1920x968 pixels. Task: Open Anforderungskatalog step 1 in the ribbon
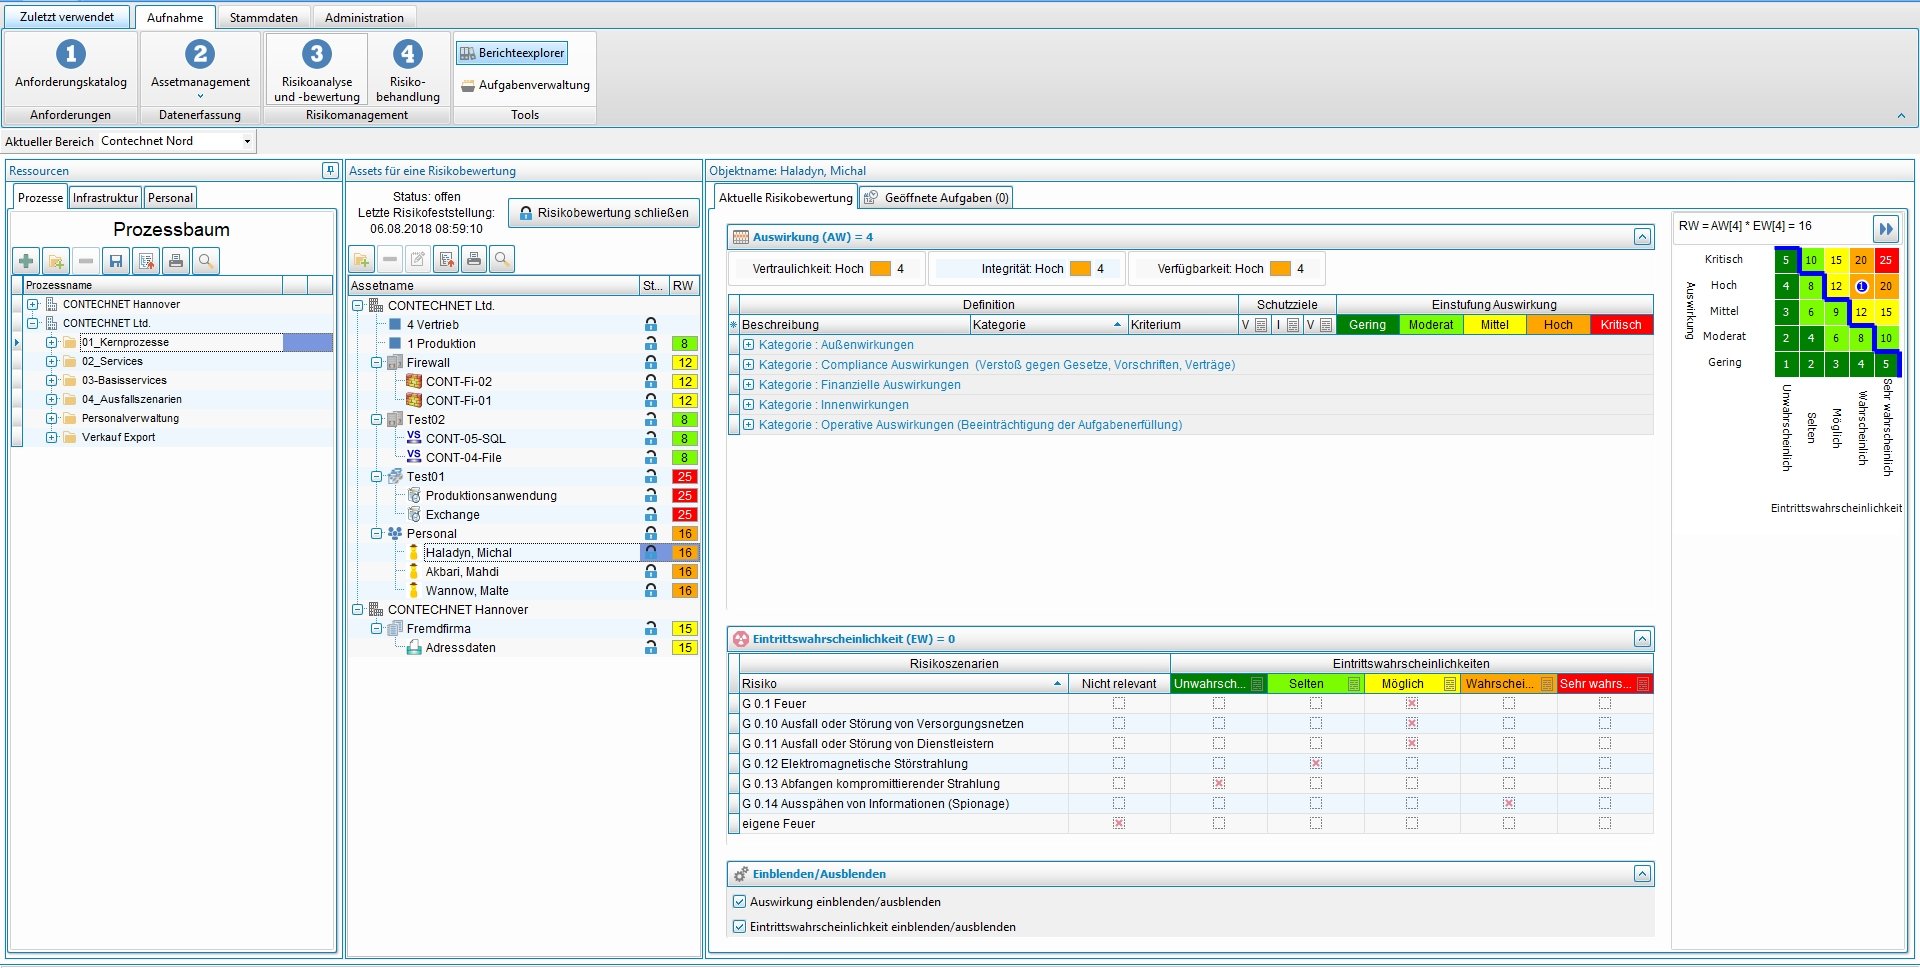point(70,66)
